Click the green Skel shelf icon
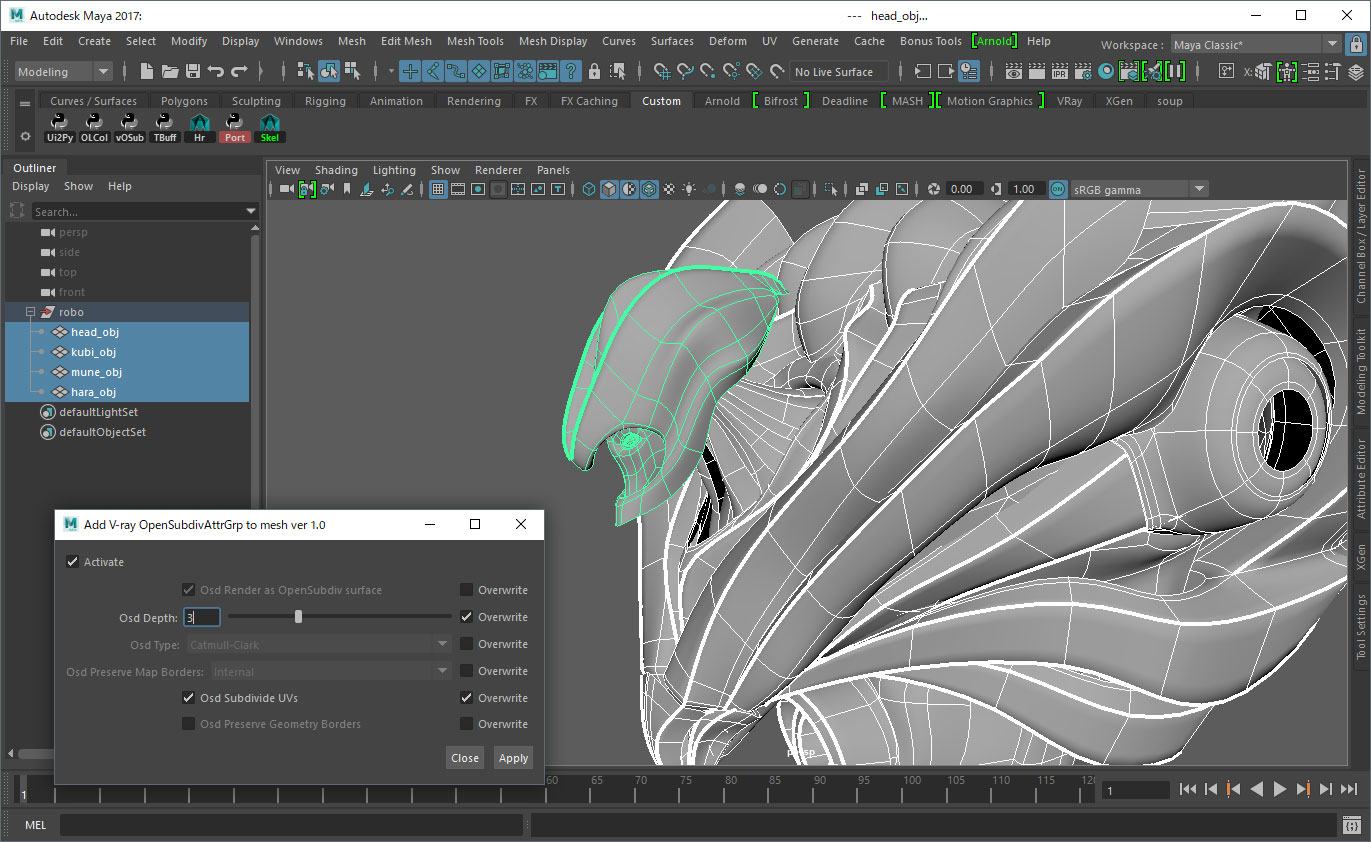This screenshot has width=1371, height=842. click(269, 128)
